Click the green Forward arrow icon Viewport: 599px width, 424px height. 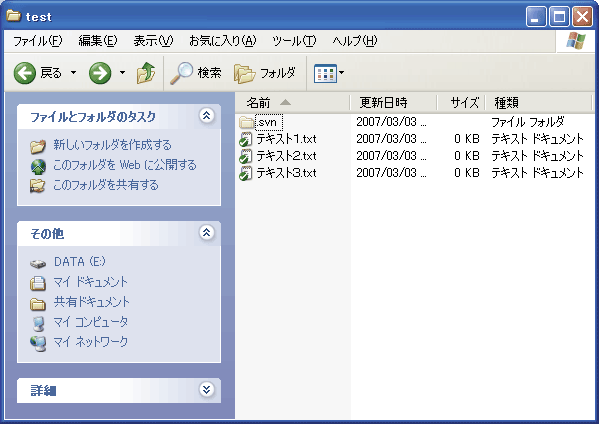click(100, 73)
